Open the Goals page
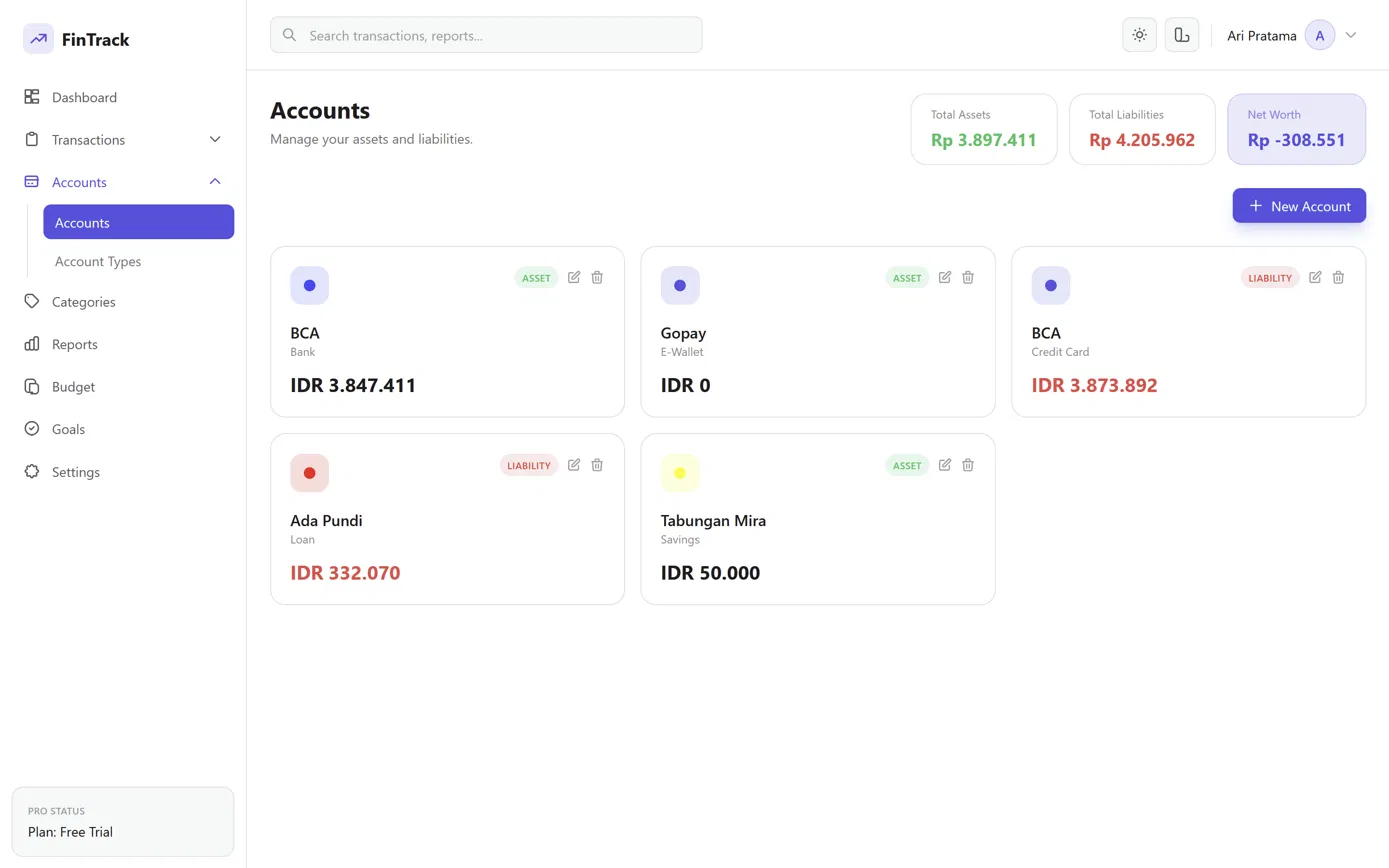Screen dimensions: 1389x868 (123, 429)
